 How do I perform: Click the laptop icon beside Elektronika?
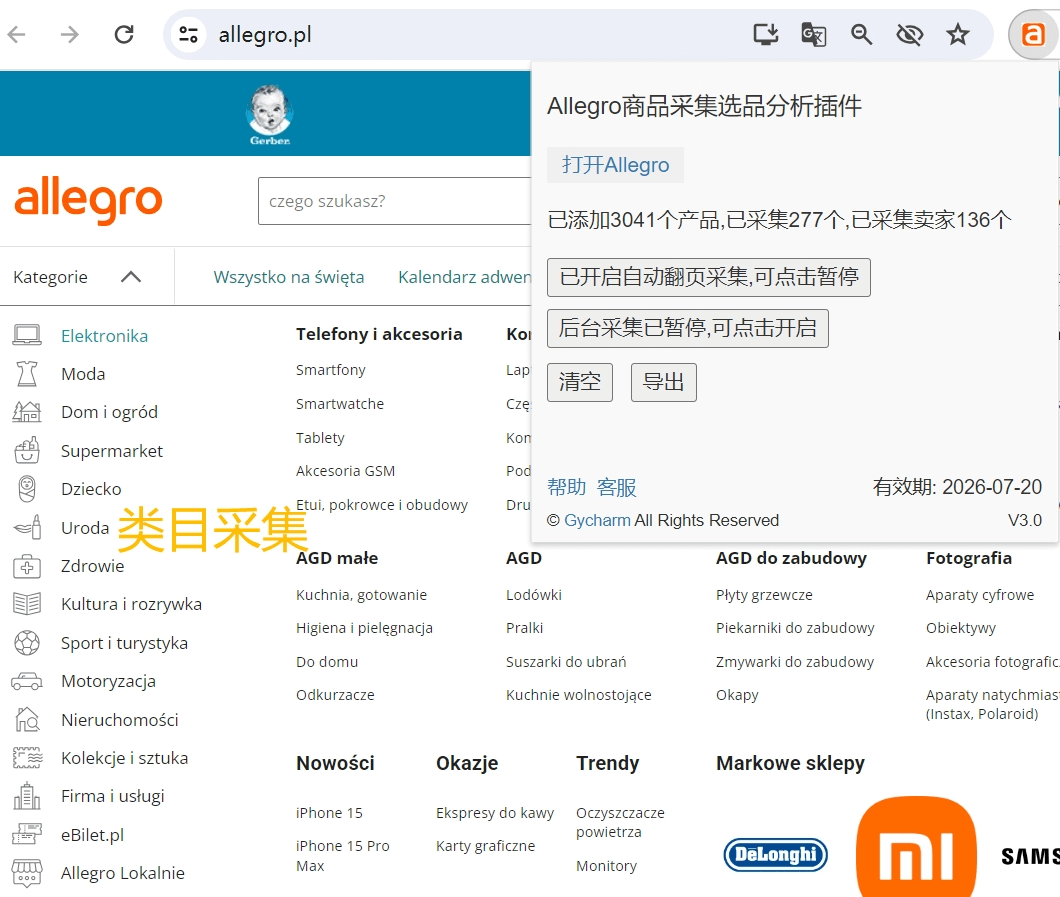pos(27,335)
